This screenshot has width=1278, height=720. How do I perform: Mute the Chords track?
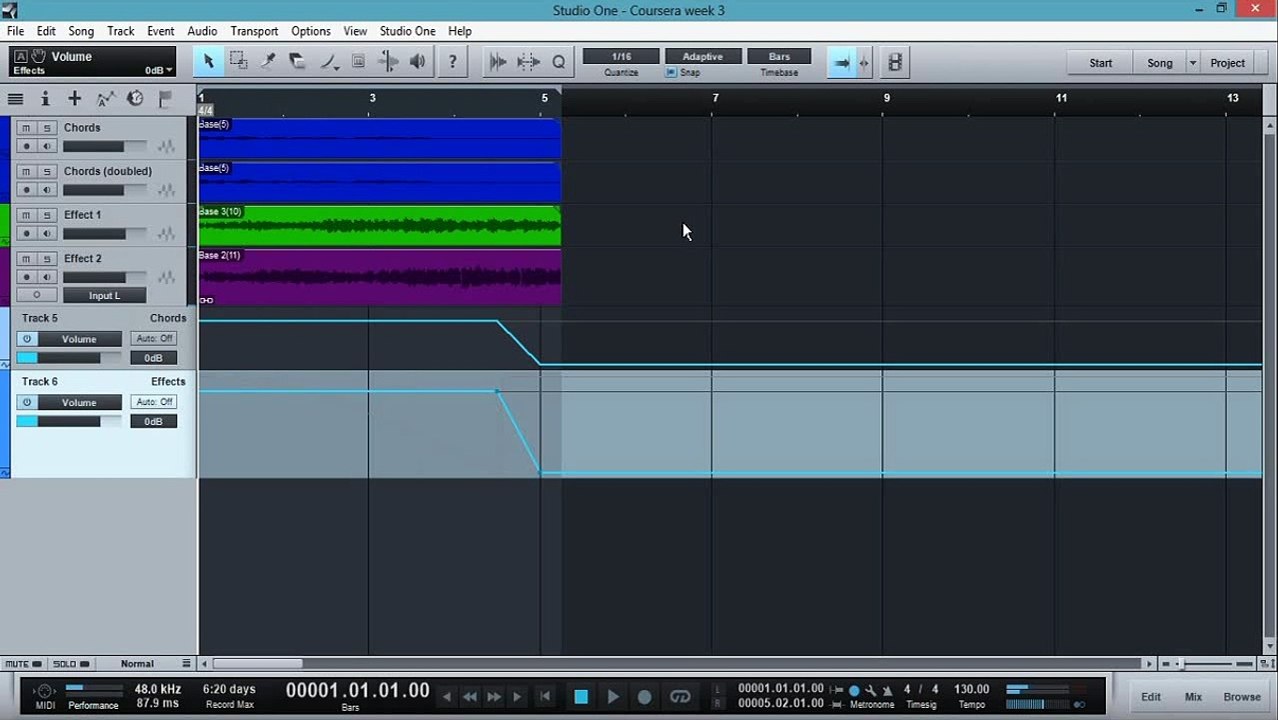pyautogui.click(x=26, y=128)
